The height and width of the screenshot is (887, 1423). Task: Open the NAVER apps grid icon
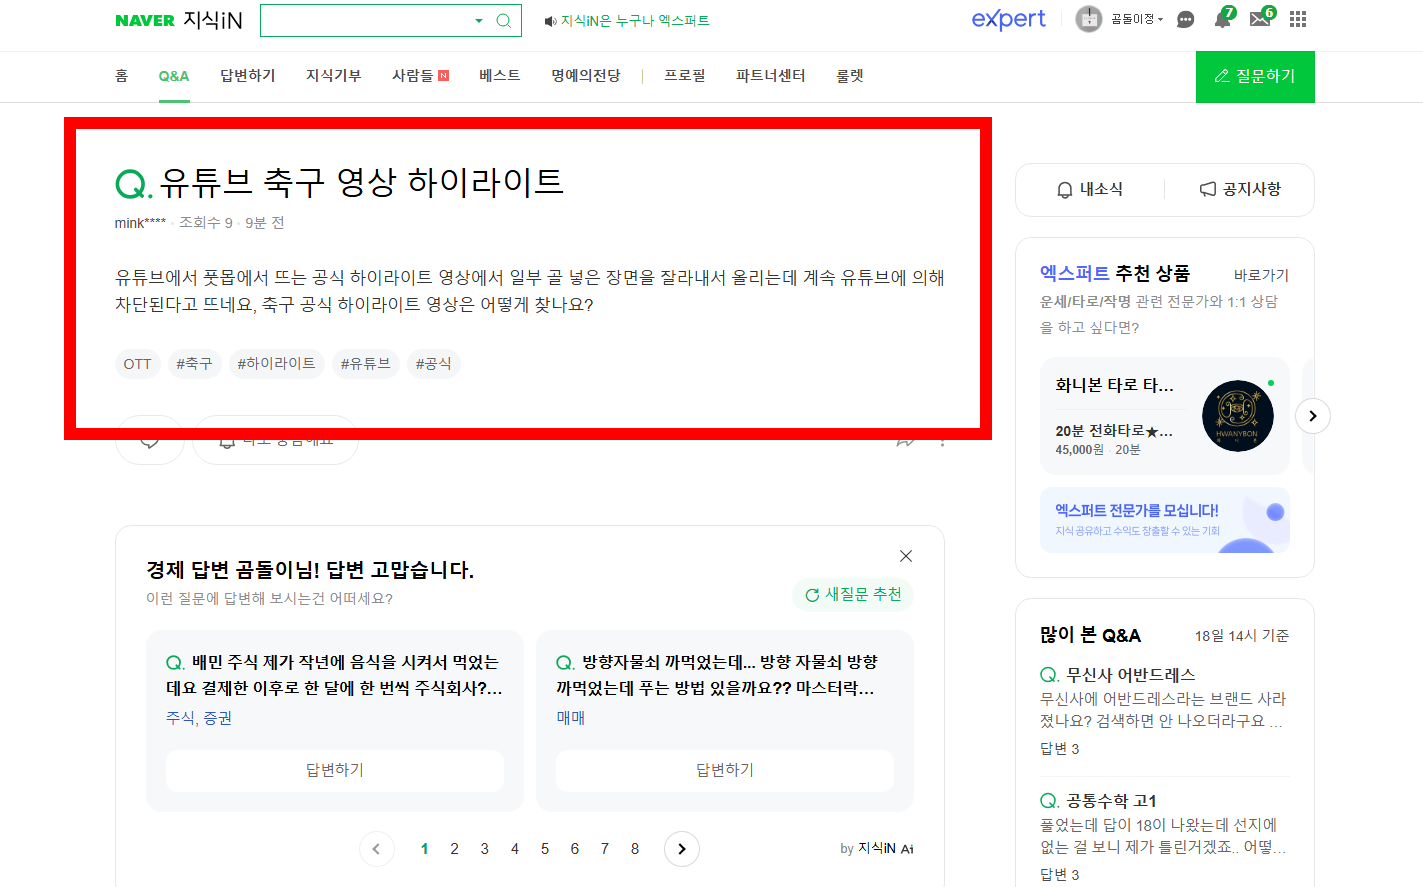[x=1298, y=19]
